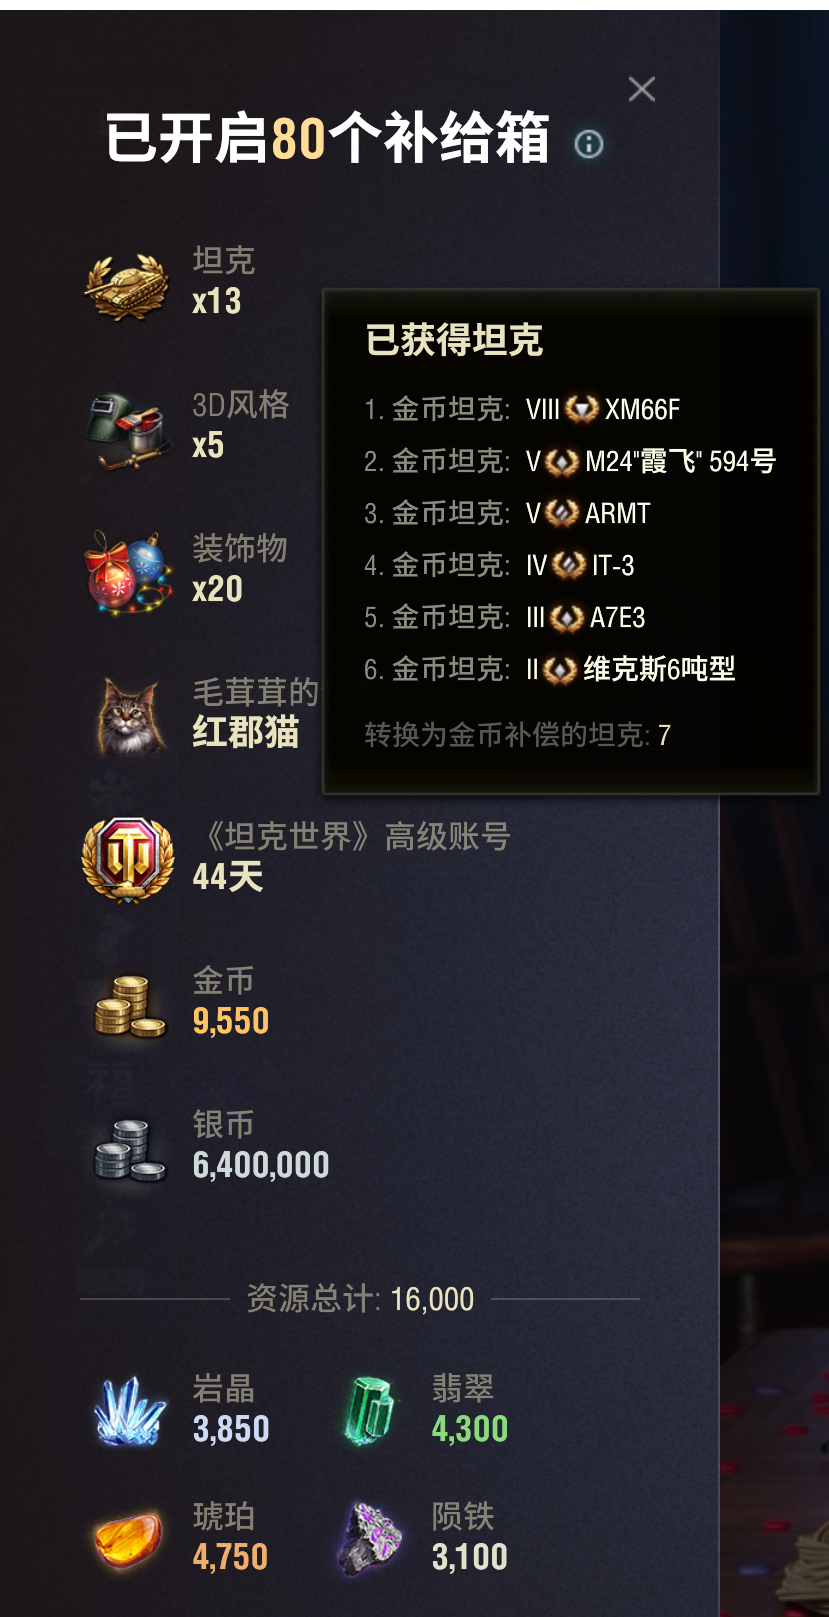829x1617 pixels.
Task: Select the premium account emblem icon
Action: (x=128, y=860)
